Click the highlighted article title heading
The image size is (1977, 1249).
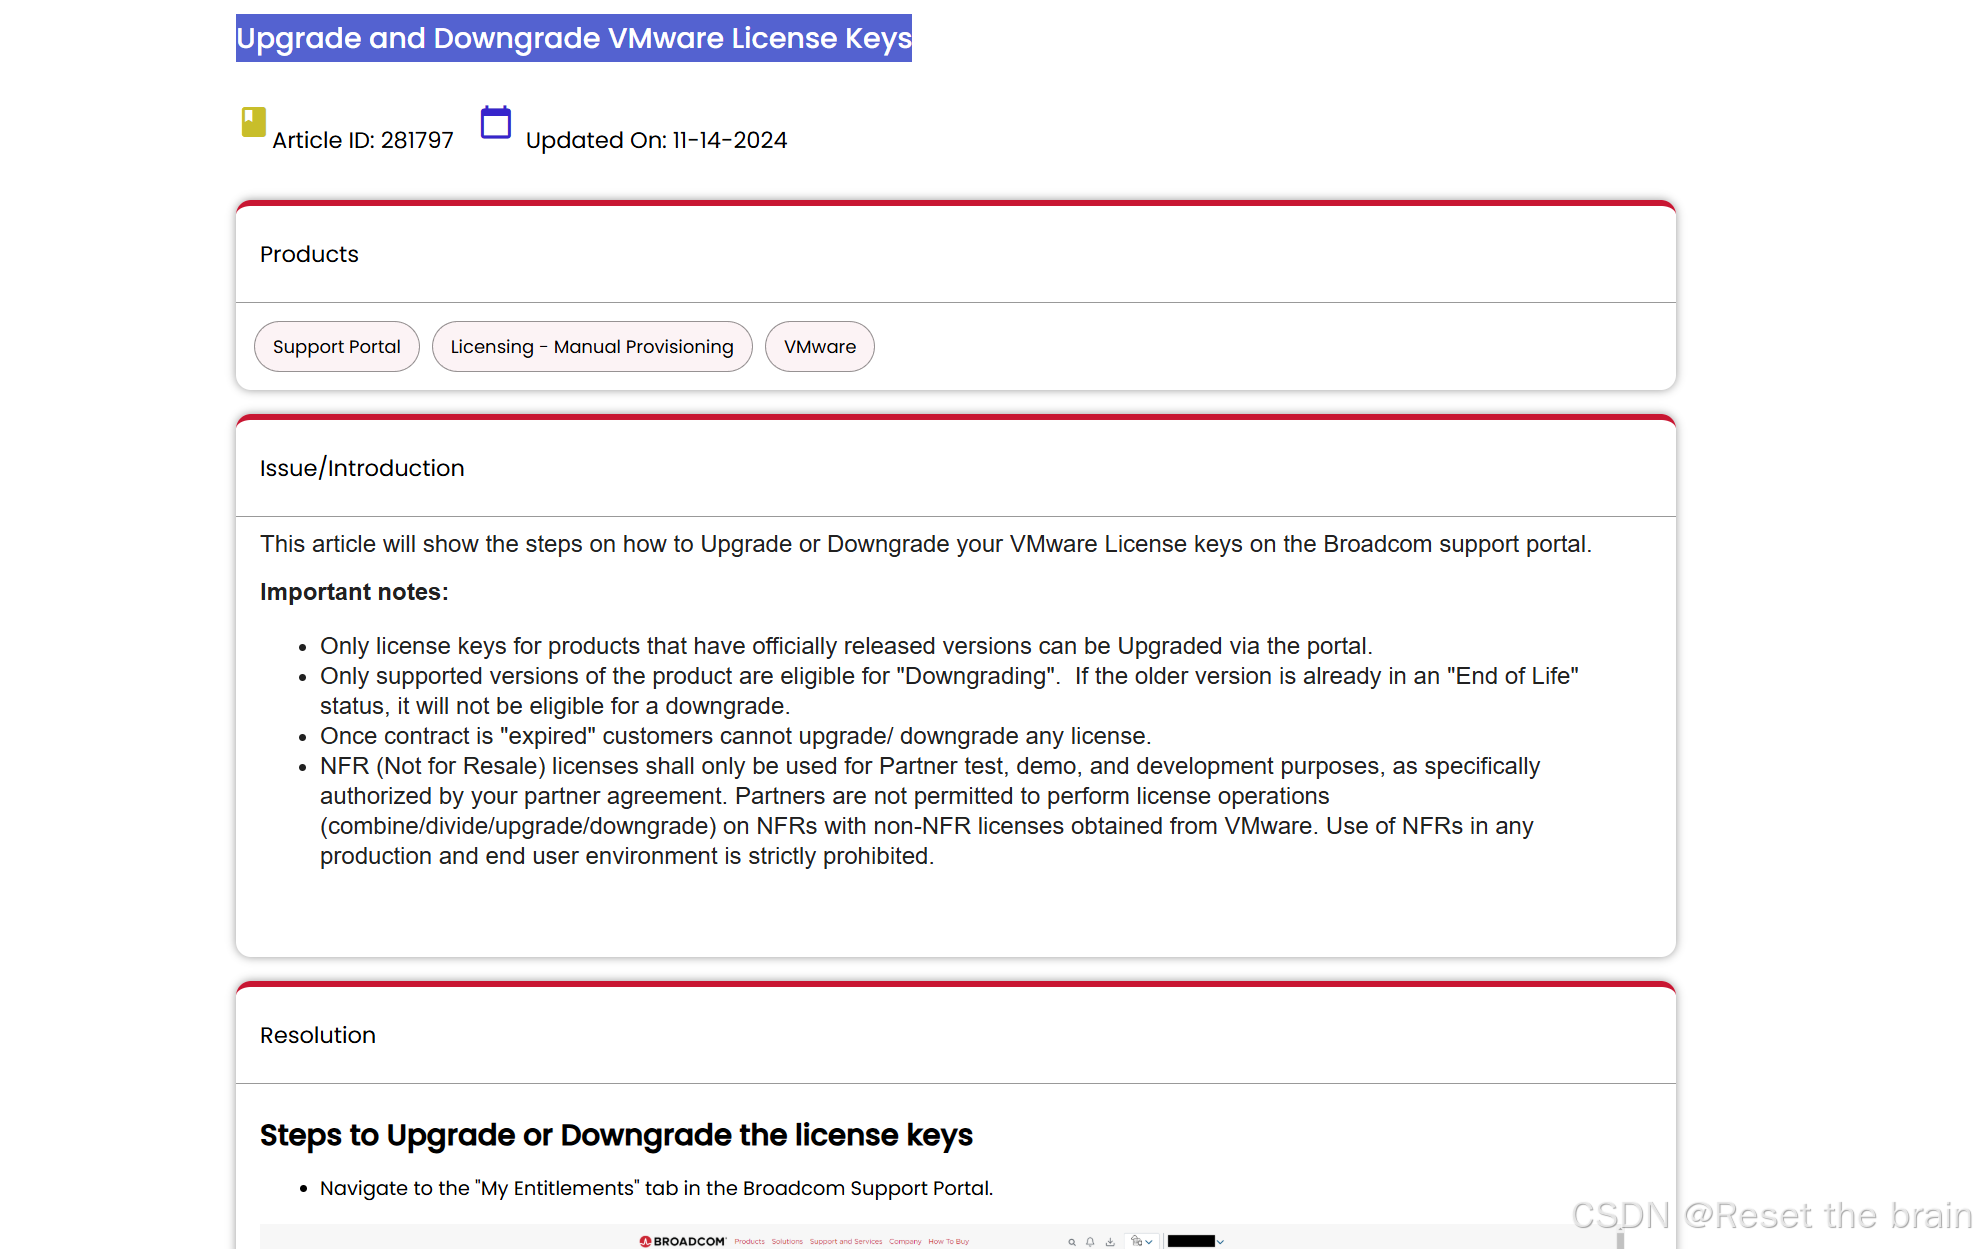(573, 38)
